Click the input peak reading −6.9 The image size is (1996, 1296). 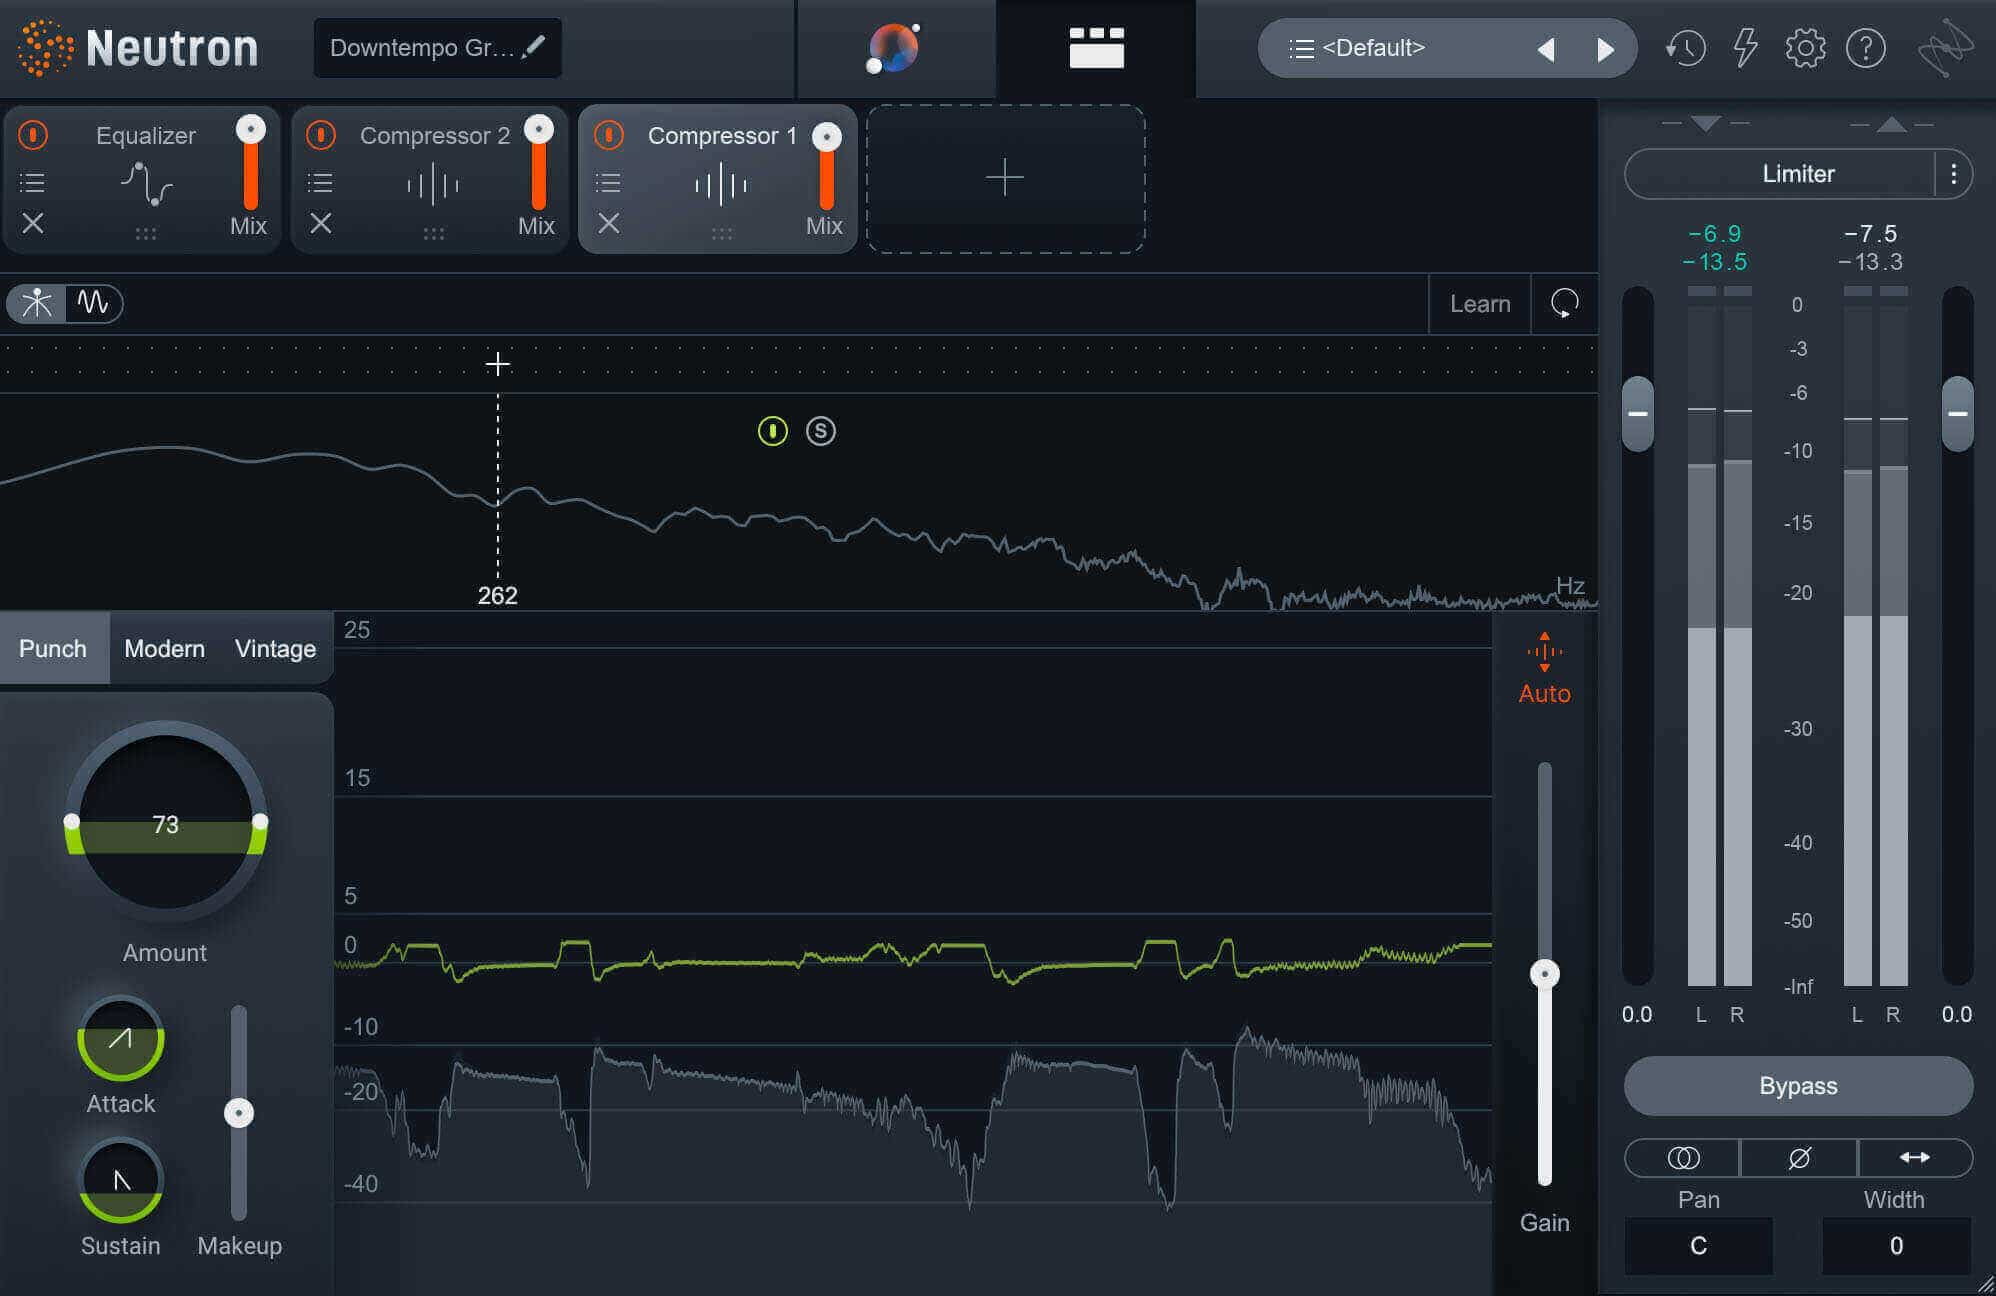(1715, 234)
